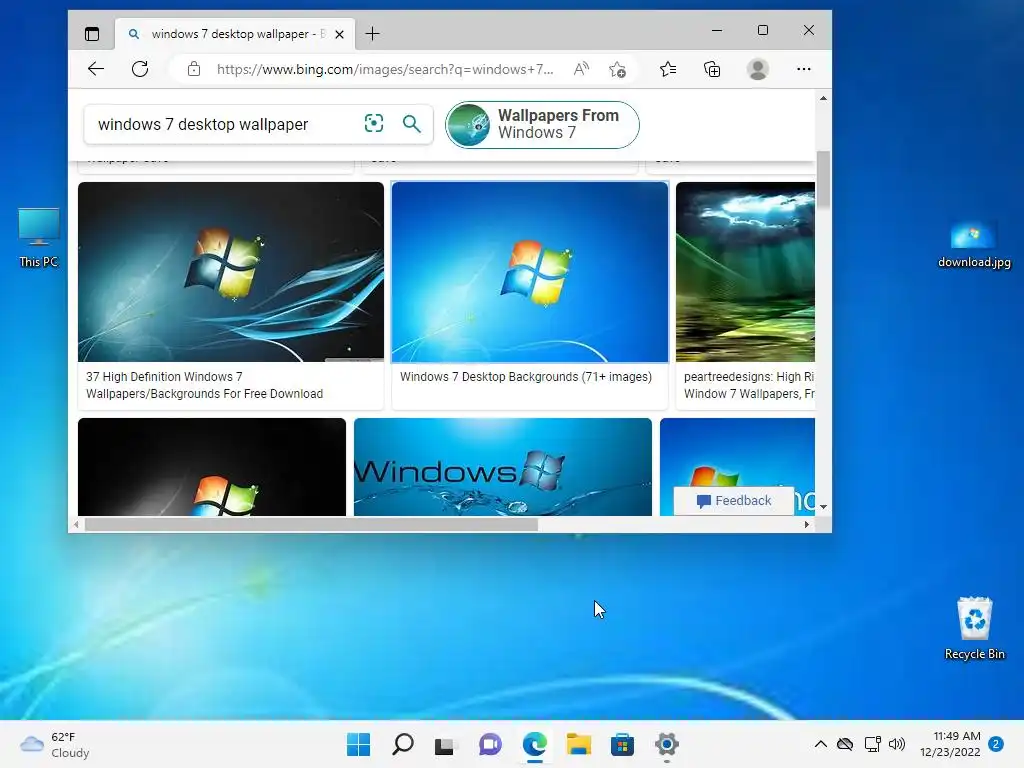Open 37 High Definition Windows 7 Wallpapers link
The width and height of the screenshot is (1024, 768).
pos(204,385)
